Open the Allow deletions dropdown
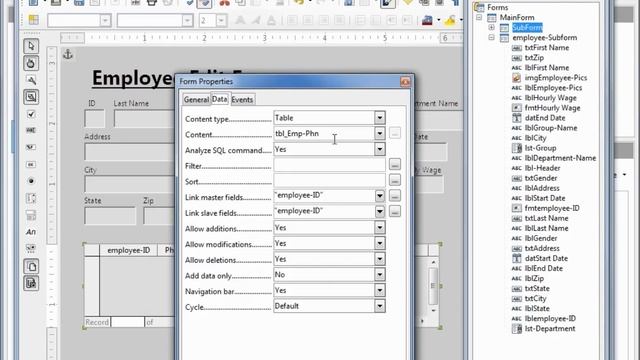 coord(380,259)
